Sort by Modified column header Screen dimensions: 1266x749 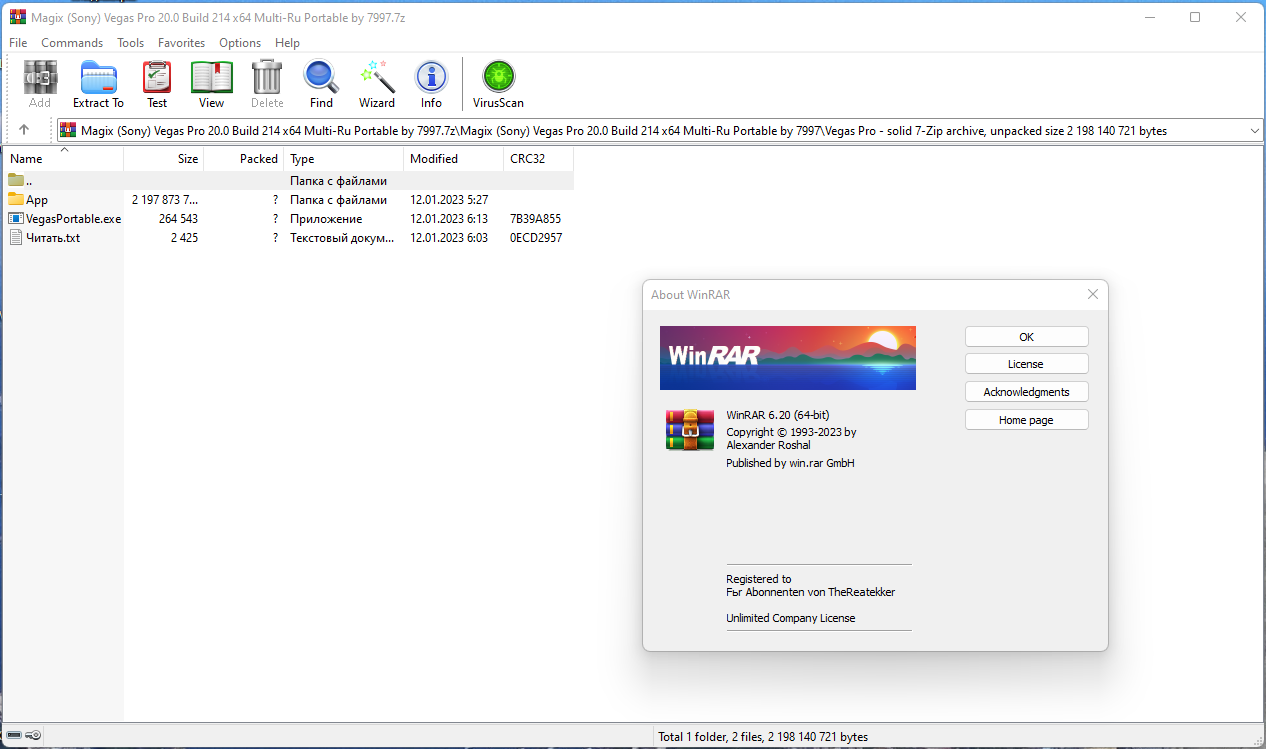pos(454,158)
